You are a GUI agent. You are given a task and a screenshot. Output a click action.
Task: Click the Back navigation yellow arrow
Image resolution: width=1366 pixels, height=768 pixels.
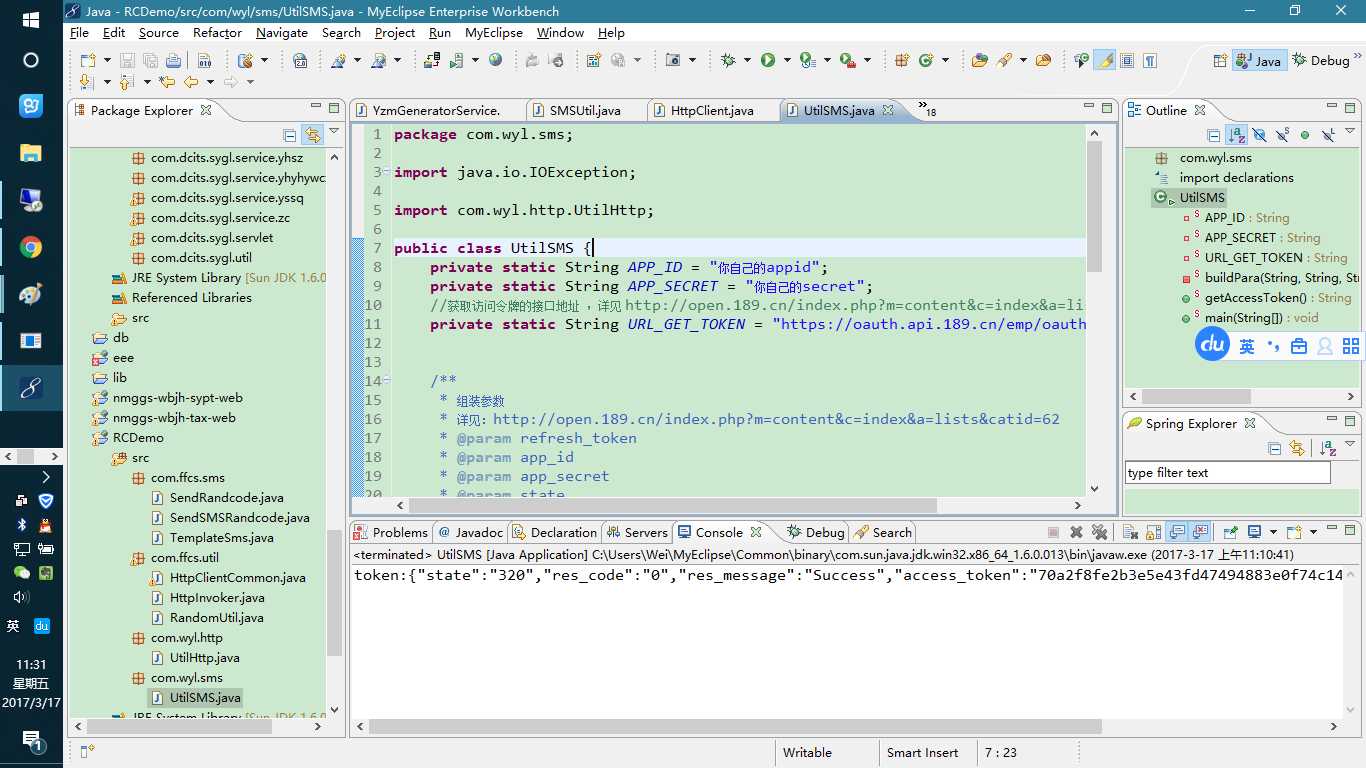pyautogui.click(x=191, y=82)
